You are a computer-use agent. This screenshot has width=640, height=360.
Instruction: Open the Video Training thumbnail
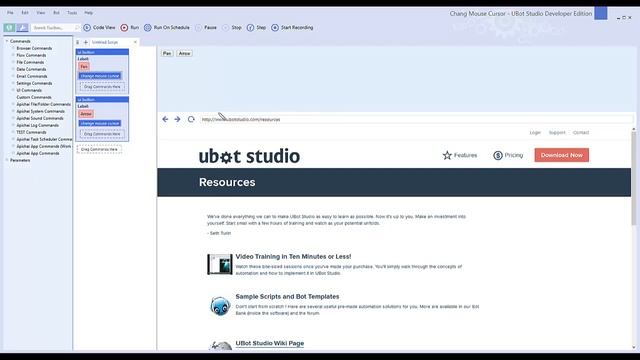[220, 264]
